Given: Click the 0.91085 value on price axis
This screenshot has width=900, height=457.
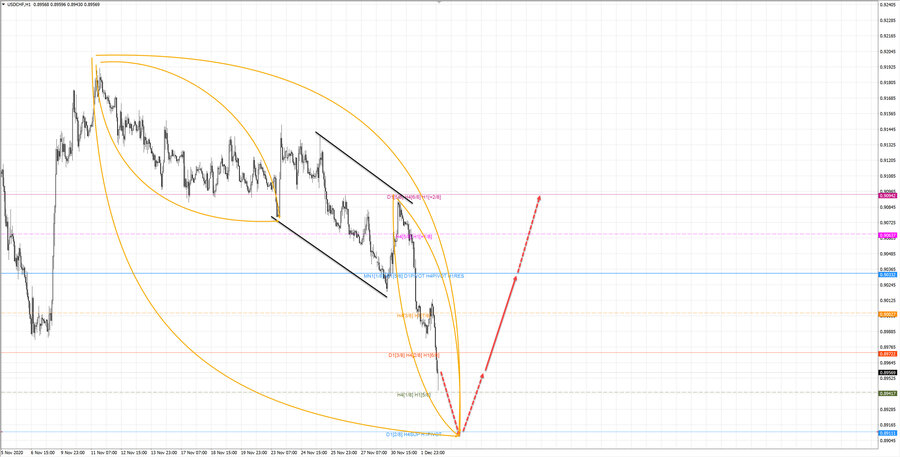Looking at the screenshot, I should pos(888,176).
